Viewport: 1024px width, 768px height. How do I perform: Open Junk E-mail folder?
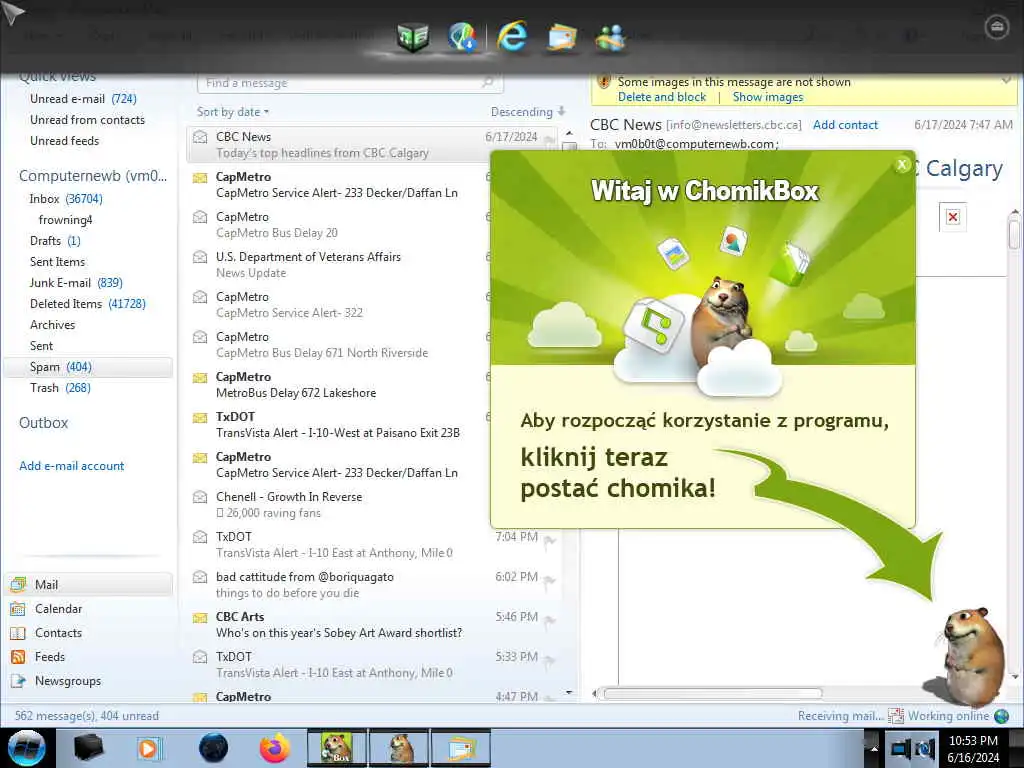click(76, 283)
